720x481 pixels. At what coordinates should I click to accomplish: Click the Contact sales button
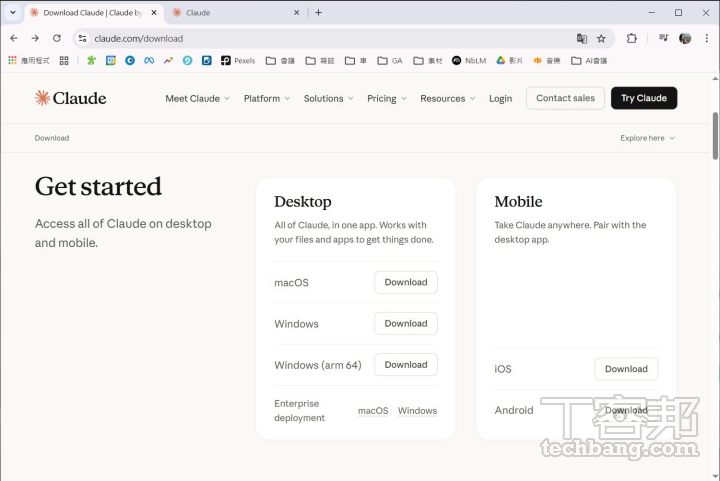coord(565,98)
